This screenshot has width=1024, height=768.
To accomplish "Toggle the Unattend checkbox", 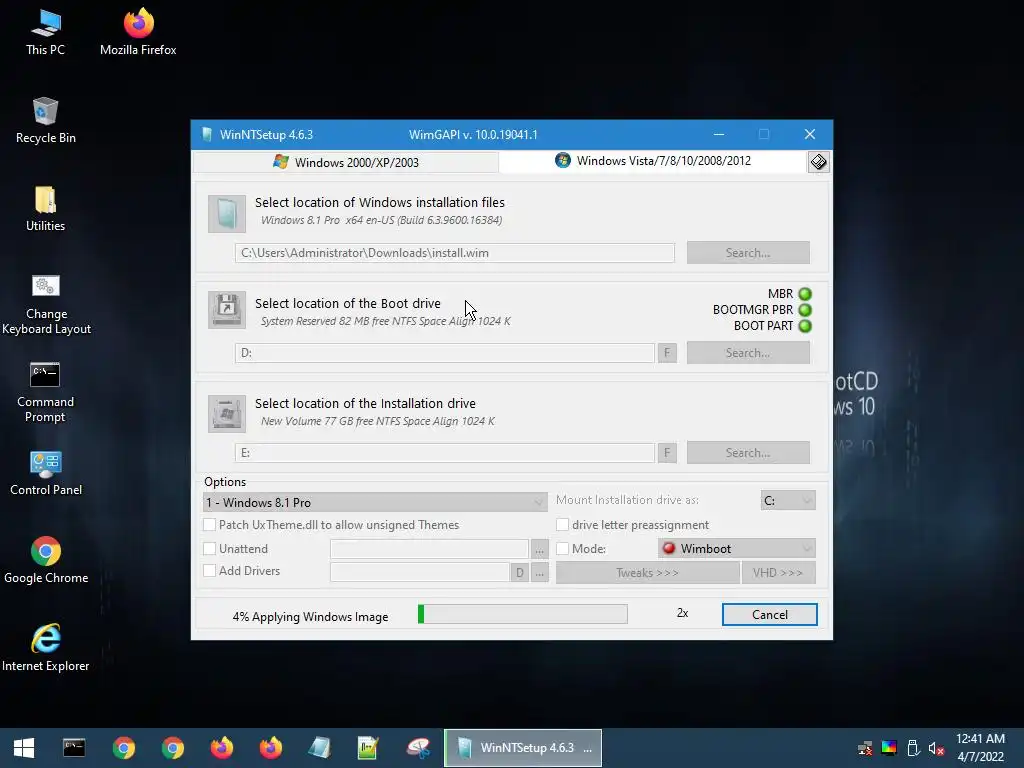I will pyautogui.click(x=210, y=549).
